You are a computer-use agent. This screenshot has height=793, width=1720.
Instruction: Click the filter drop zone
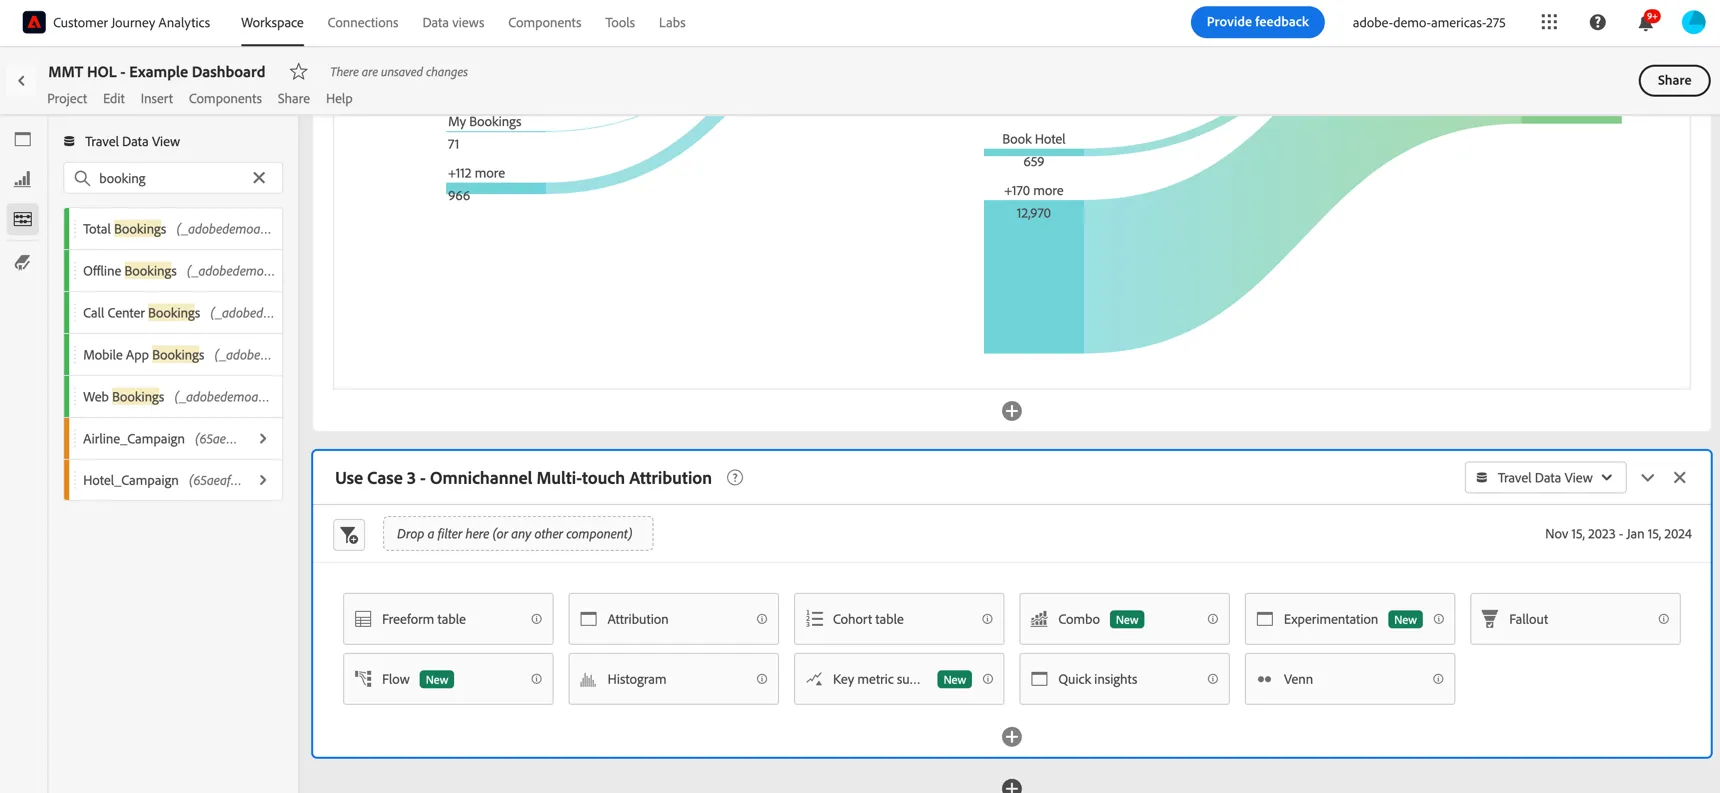pyautogui.click(x=518, y=534)
